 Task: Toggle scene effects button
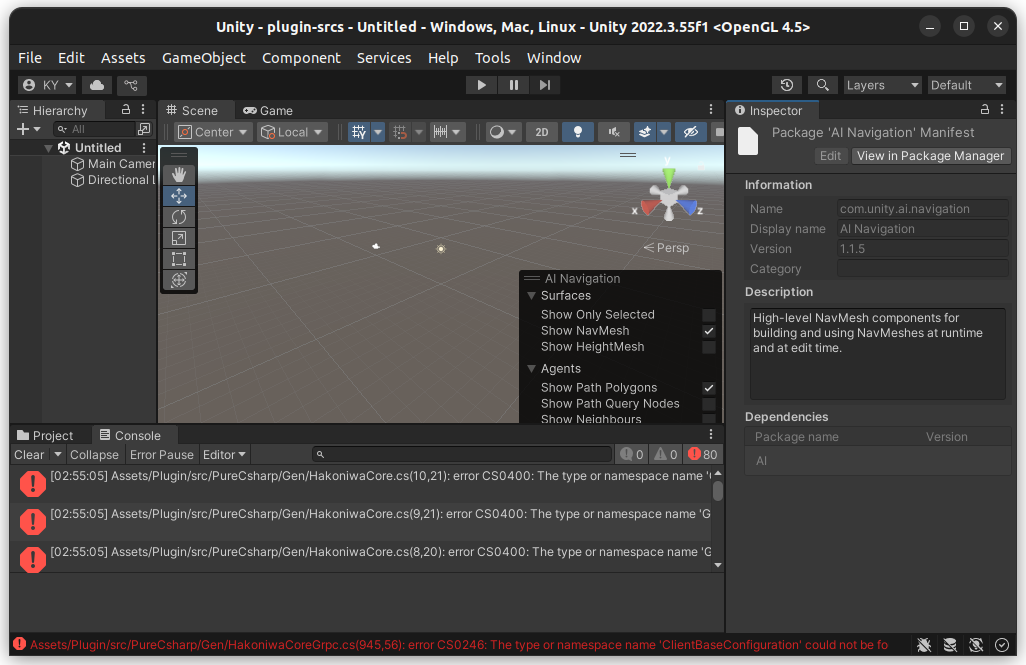(645, 132)
